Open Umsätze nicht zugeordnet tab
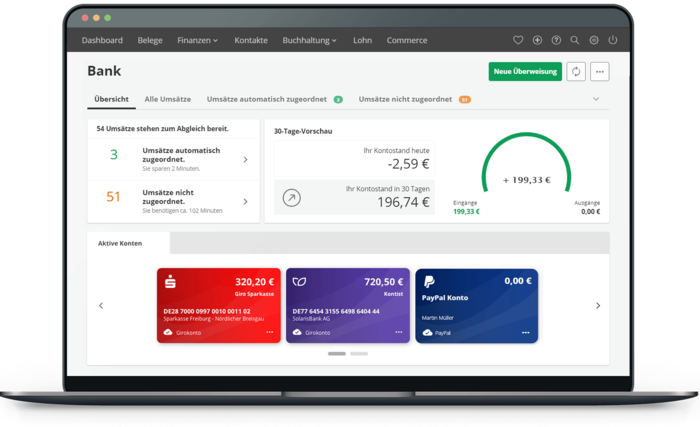Image resolution: width=700 pixels, height=427 pixels. point(405,99)
